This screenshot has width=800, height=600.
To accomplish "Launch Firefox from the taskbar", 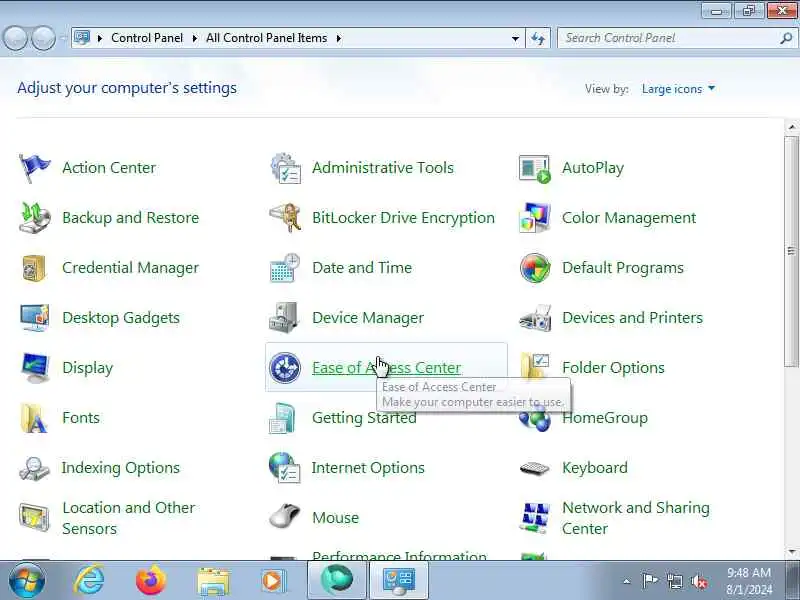I will tap(151, 580).
